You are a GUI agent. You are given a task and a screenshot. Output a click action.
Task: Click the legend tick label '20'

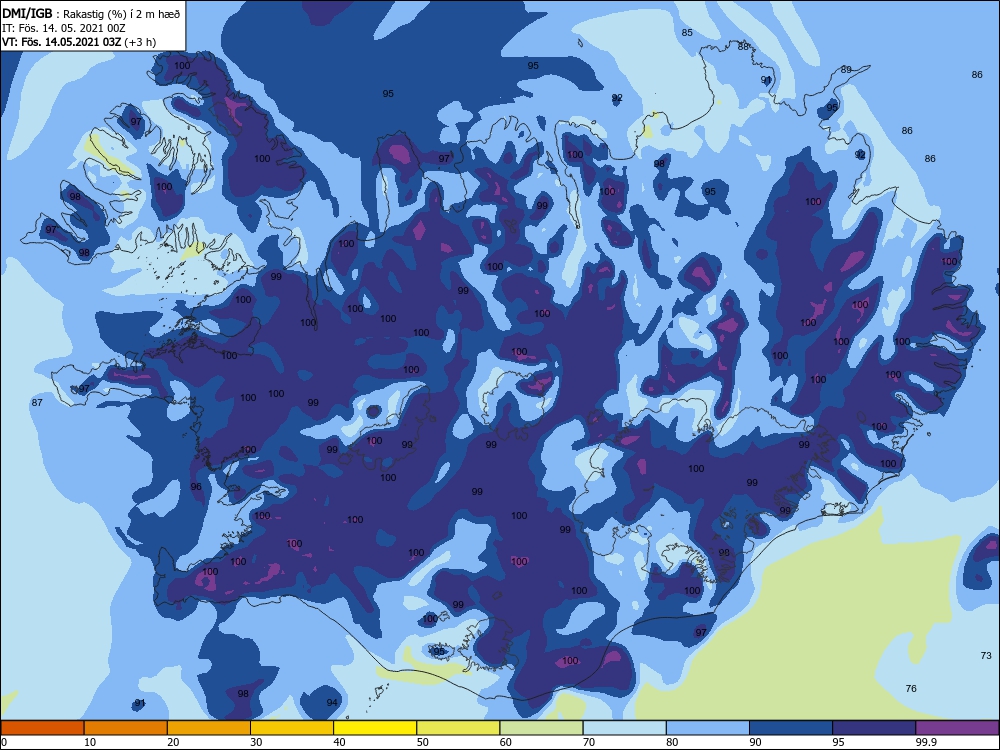tap(173, 742)
